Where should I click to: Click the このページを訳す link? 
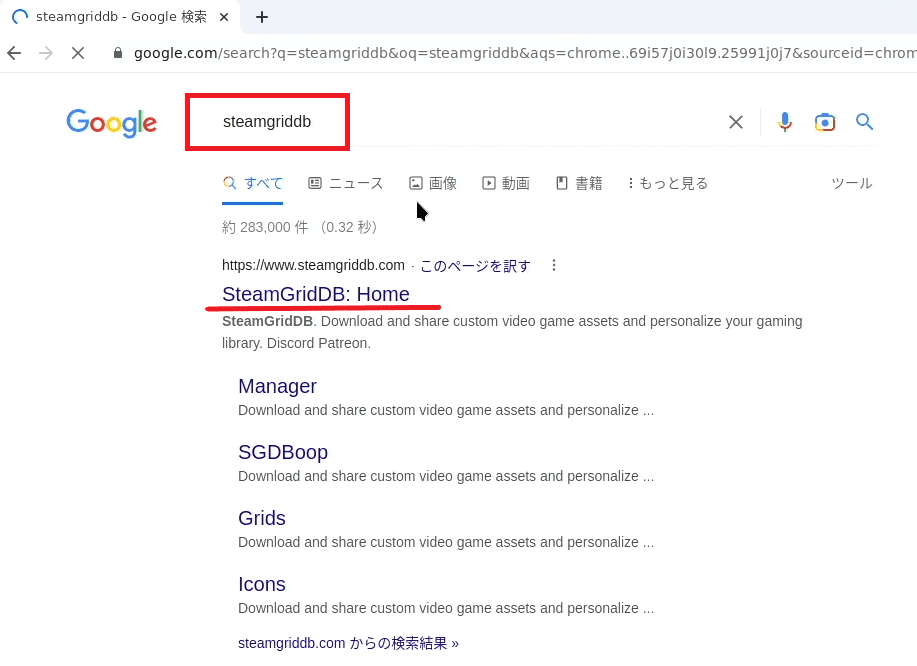click(475, 266)
